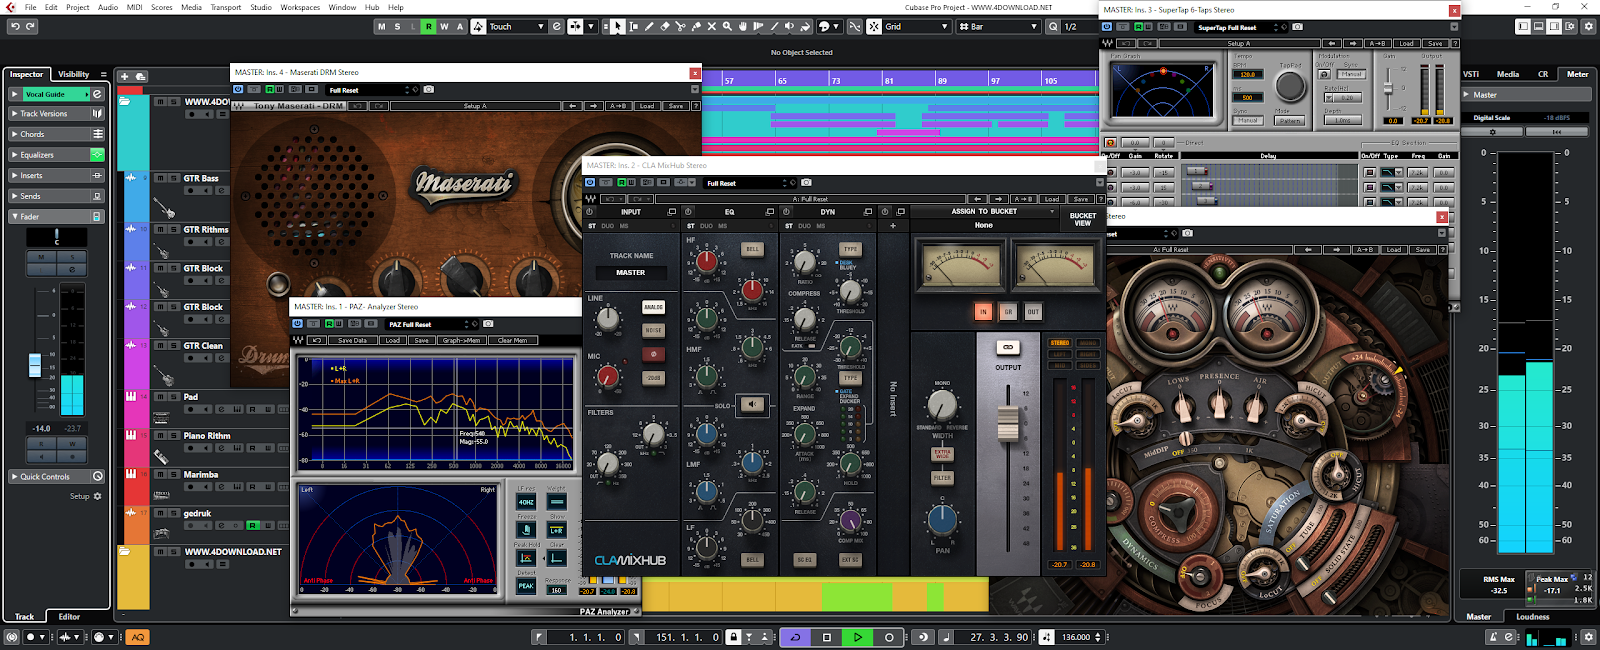Click A→B button in Maserati DRM toolbar
Viewport: 1600px width, 650px height.
618,106
